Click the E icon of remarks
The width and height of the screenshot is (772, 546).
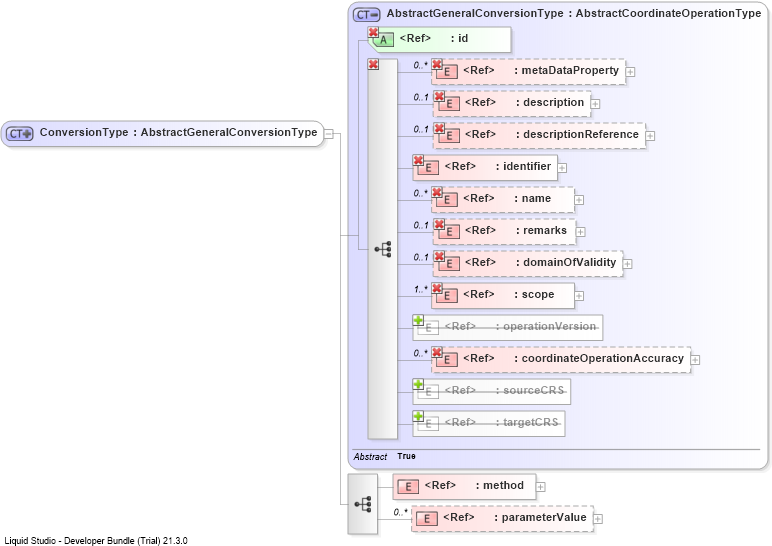(449, 232)
